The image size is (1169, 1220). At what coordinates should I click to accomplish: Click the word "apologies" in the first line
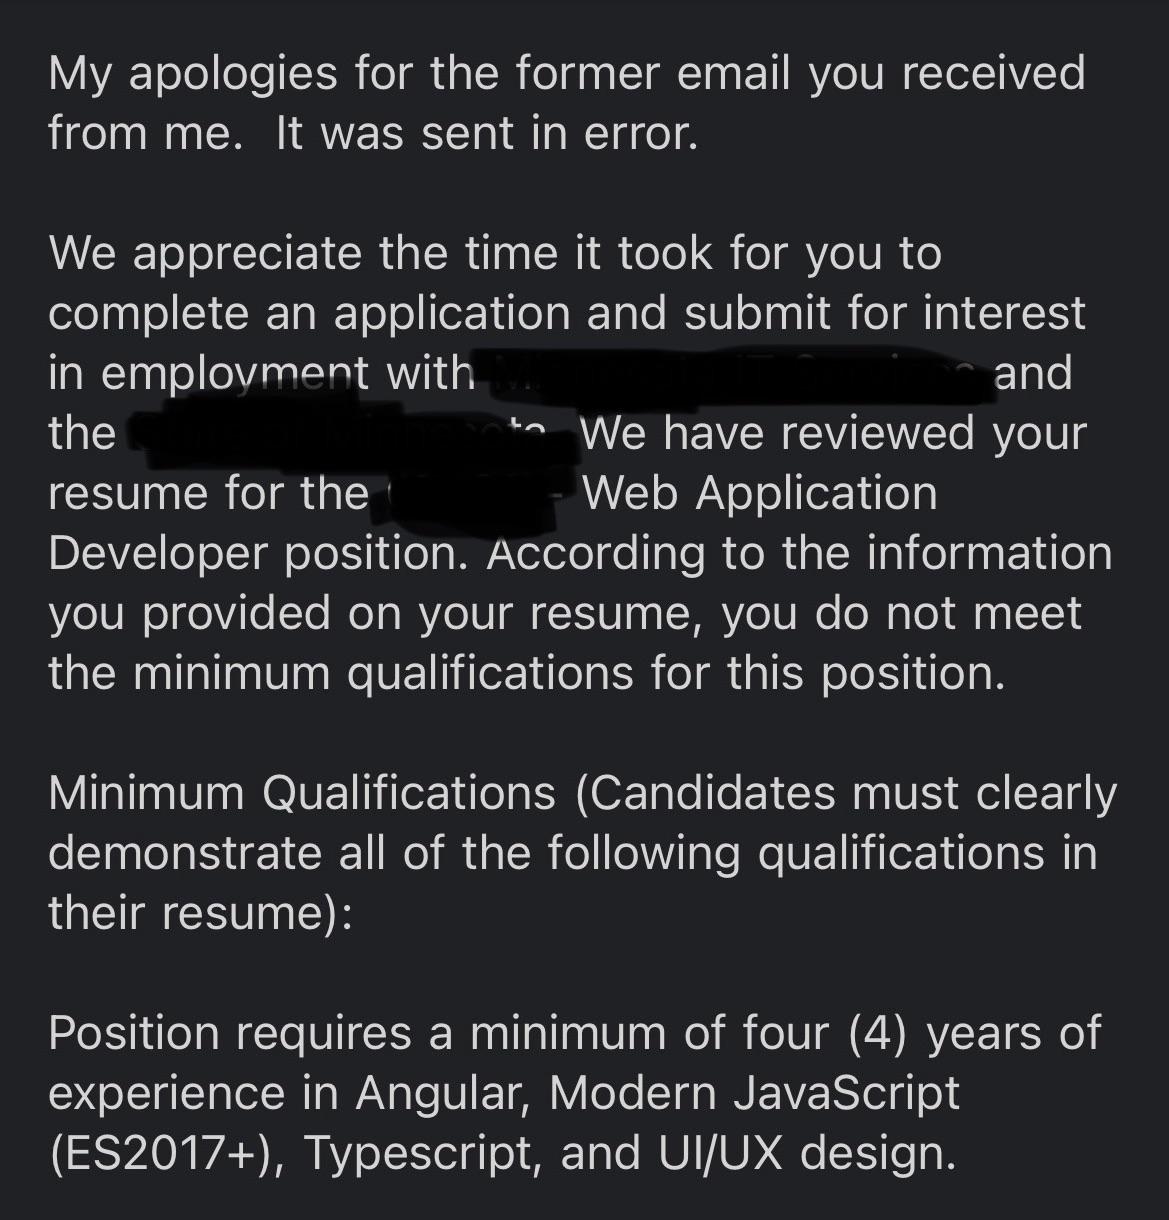coord(233,74)
